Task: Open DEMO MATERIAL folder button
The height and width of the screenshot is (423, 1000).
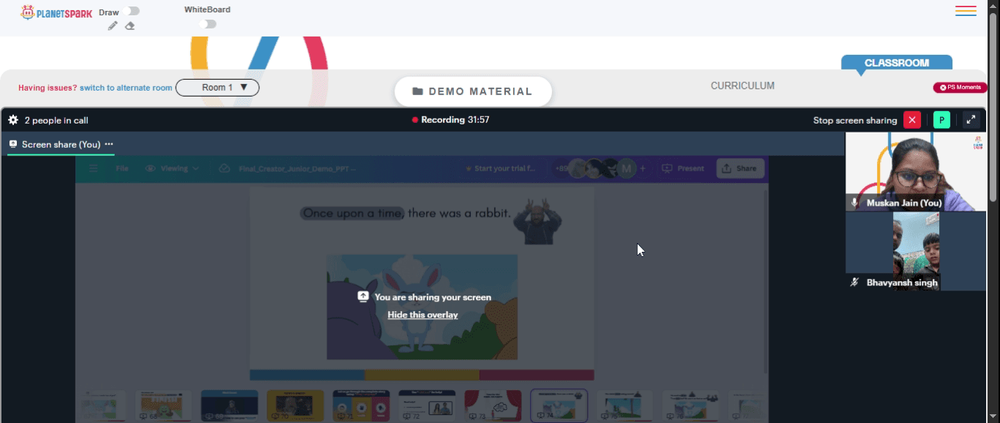Action: click(473, 91)
